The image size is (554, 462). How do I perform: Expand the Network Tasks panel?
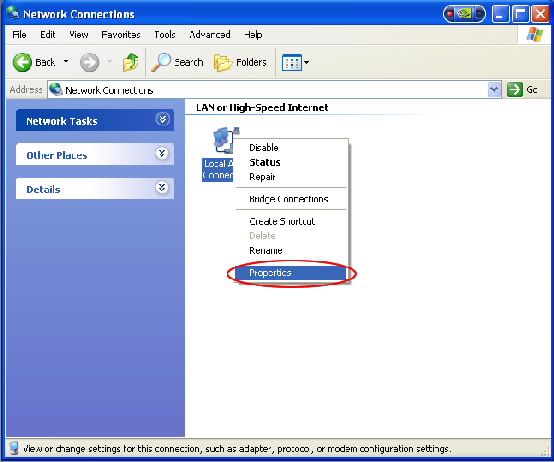tap(162, 119)
